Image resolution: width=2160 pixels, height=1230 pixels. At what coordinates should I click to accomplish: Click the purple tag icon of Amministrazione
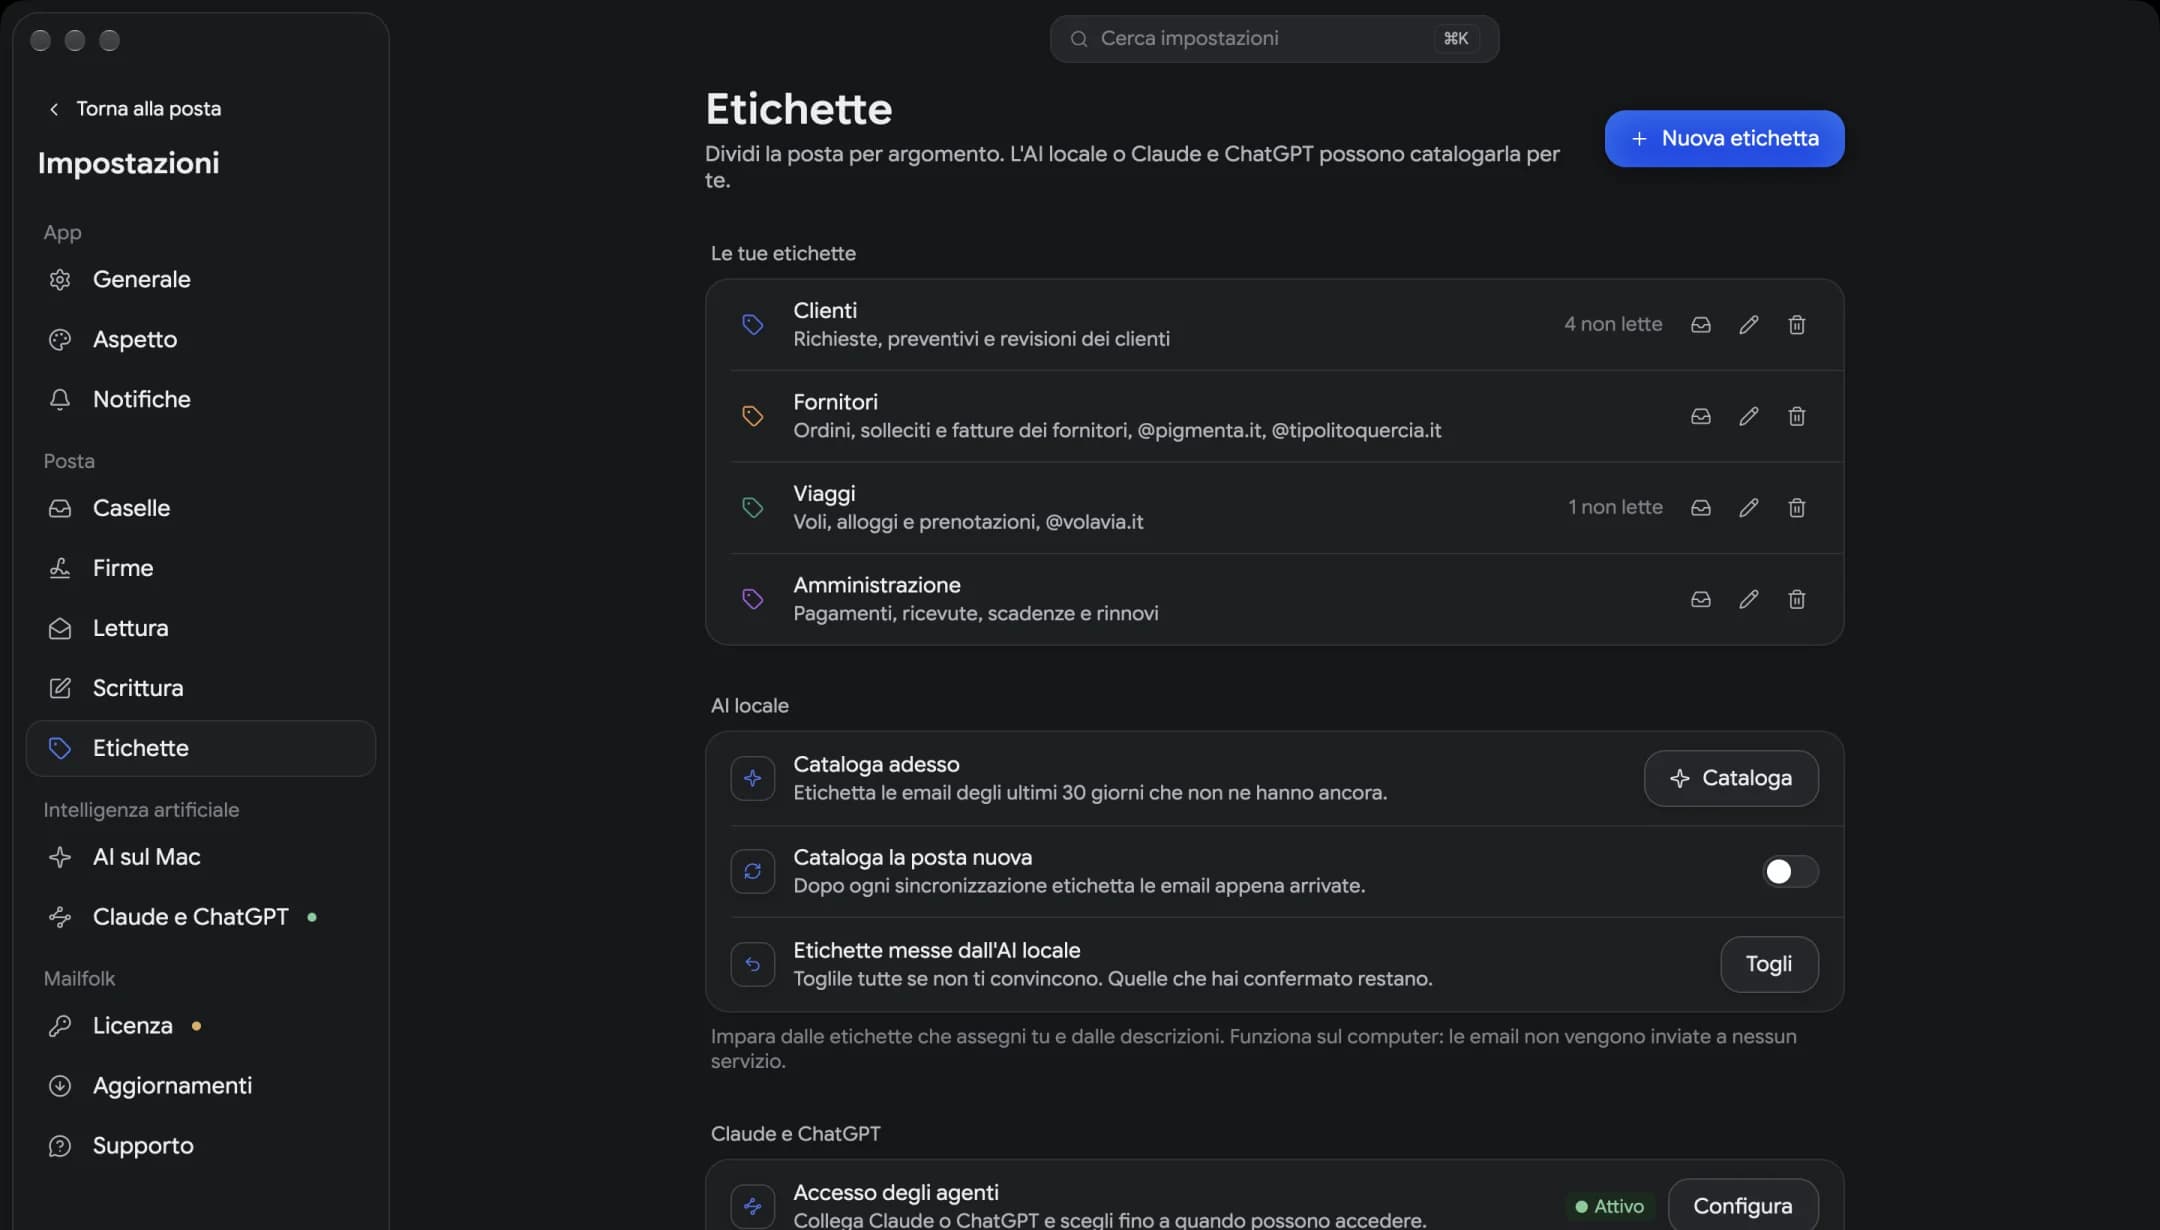(x=752, y=599)
